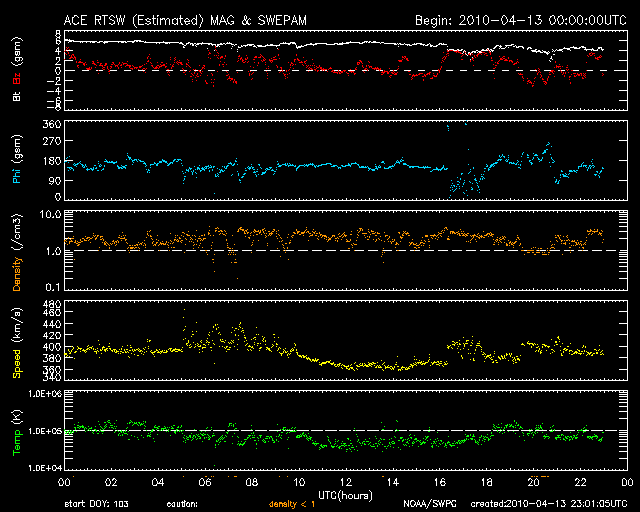Click the '270' tick label on Phi axis
This screenshot has width=640, height=512.
[52, 142]
